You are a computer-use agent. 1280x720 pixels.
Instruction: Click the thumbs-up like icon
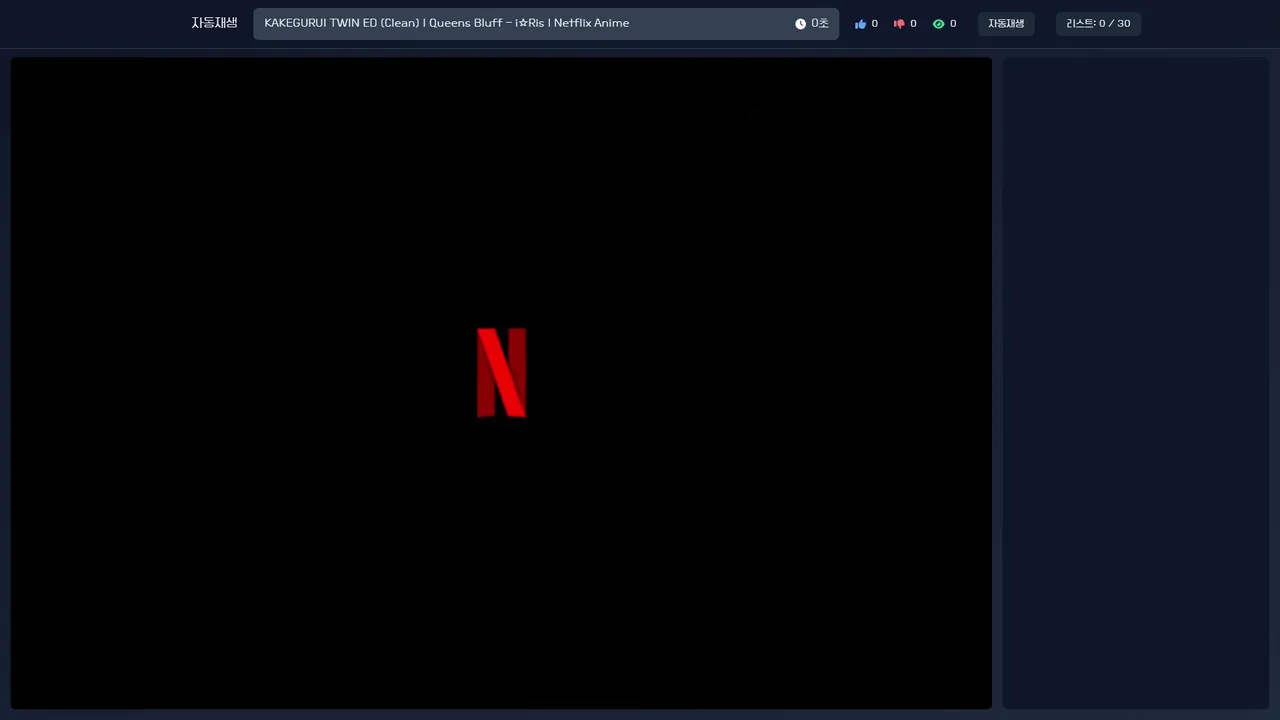point(860,24)
